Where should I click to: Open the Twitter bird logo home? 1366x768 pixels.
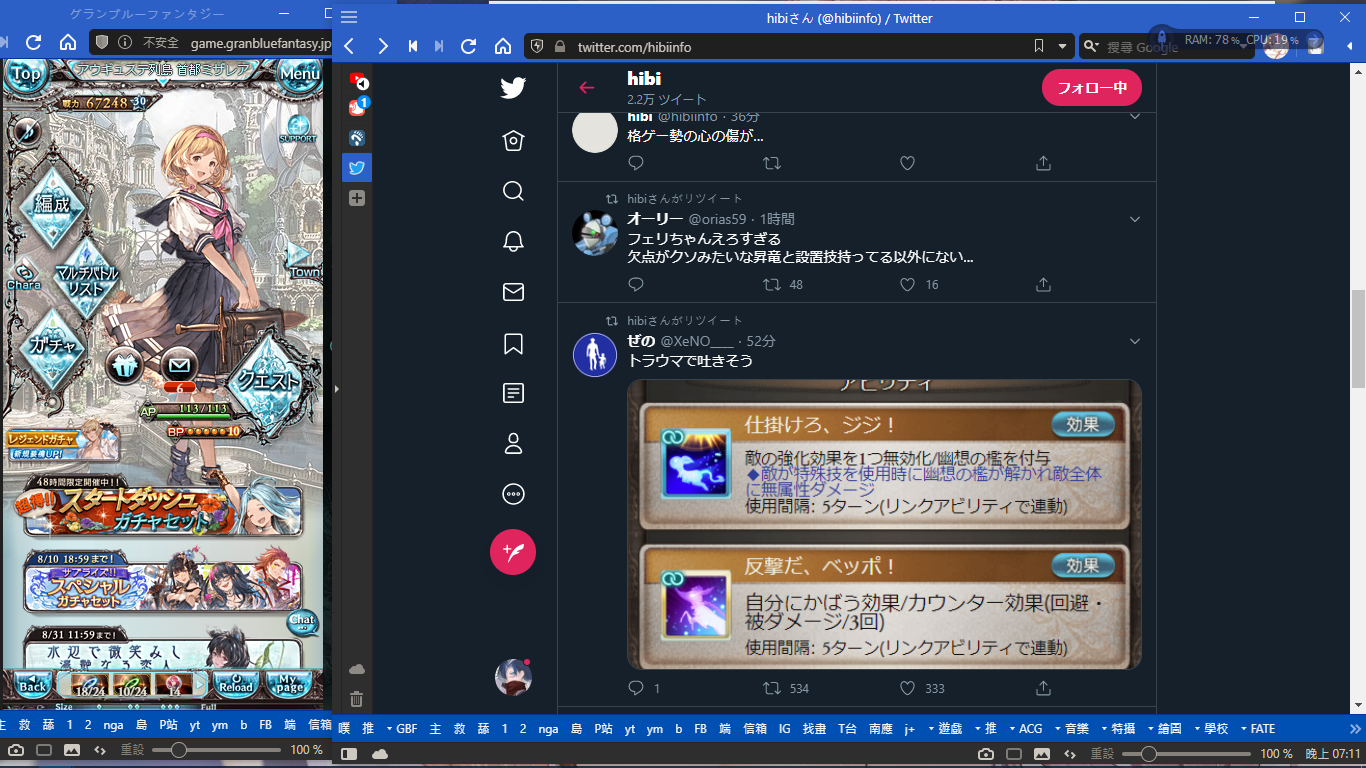coord(513,88)
